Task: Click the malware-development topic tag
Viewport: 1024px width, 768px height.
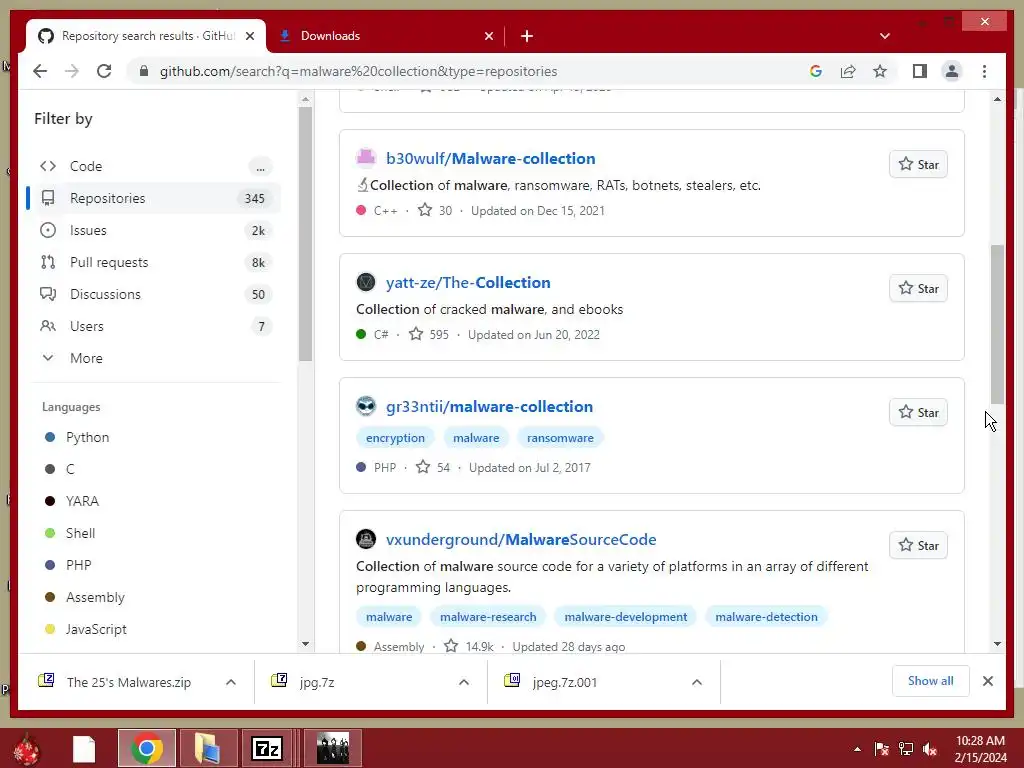Action: 626,616
